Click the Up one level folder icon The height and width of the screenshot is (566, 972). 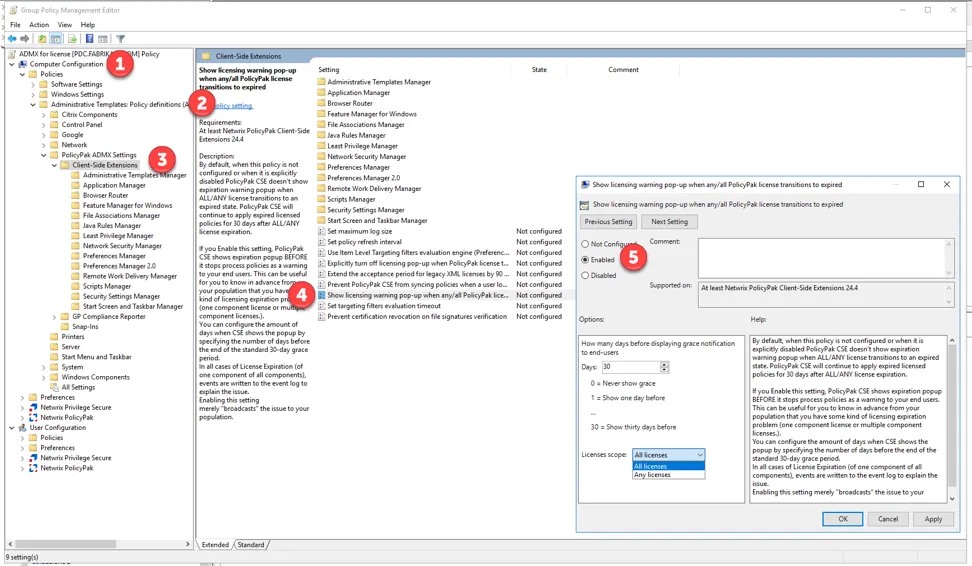(x=42, y=39)
